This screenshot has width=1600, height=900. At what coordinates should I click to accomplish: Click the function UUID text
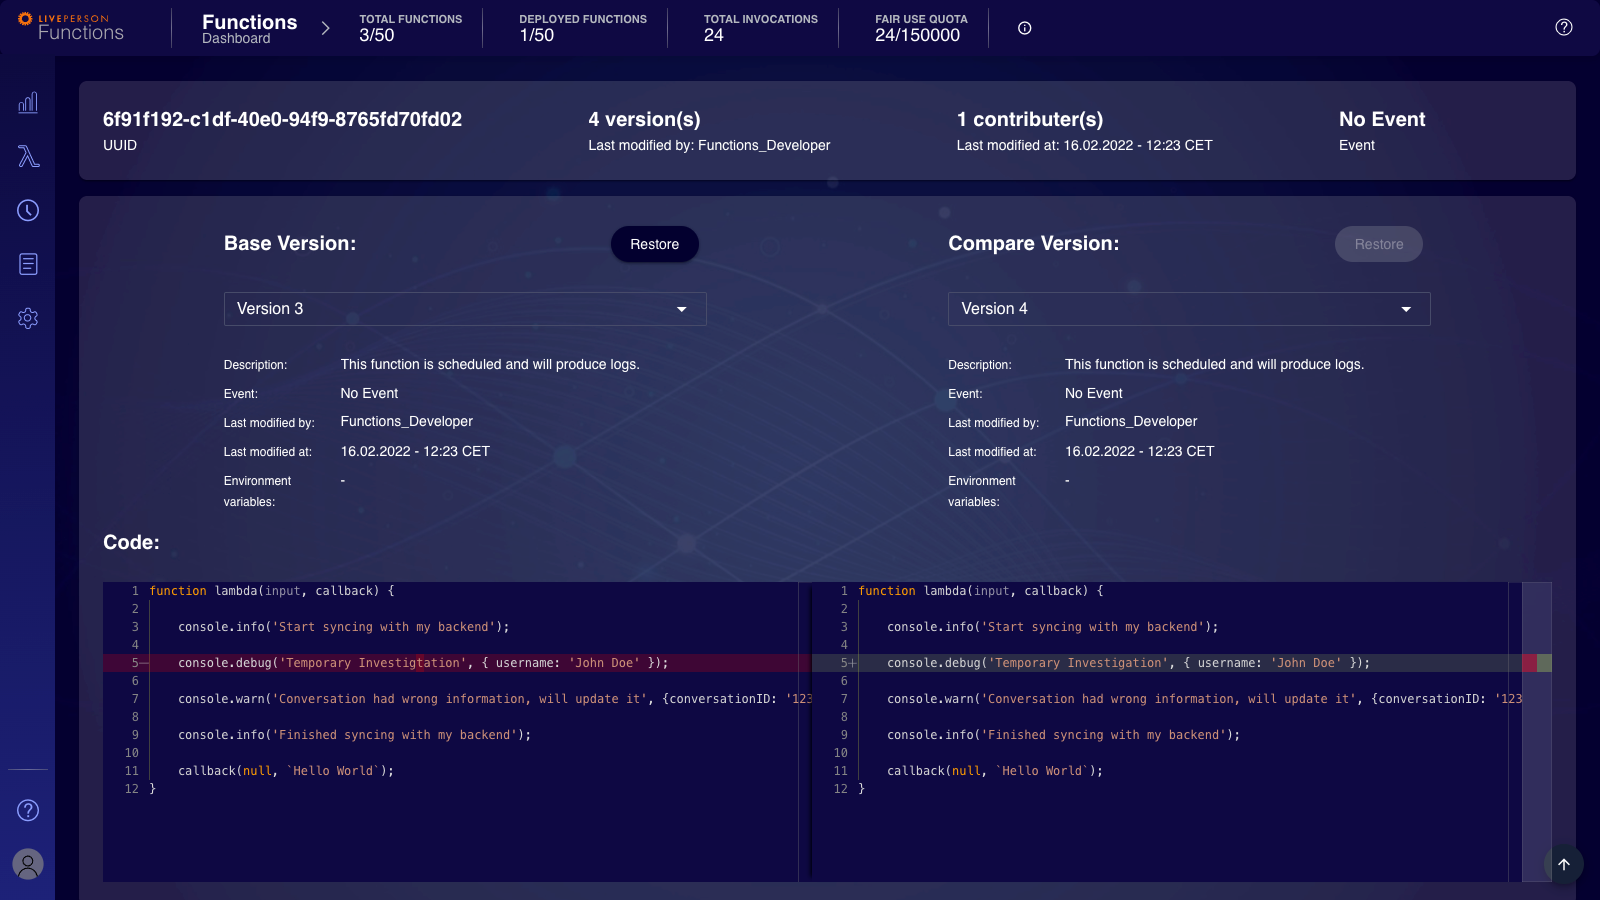pyautogui.click(x=282, y=119)
